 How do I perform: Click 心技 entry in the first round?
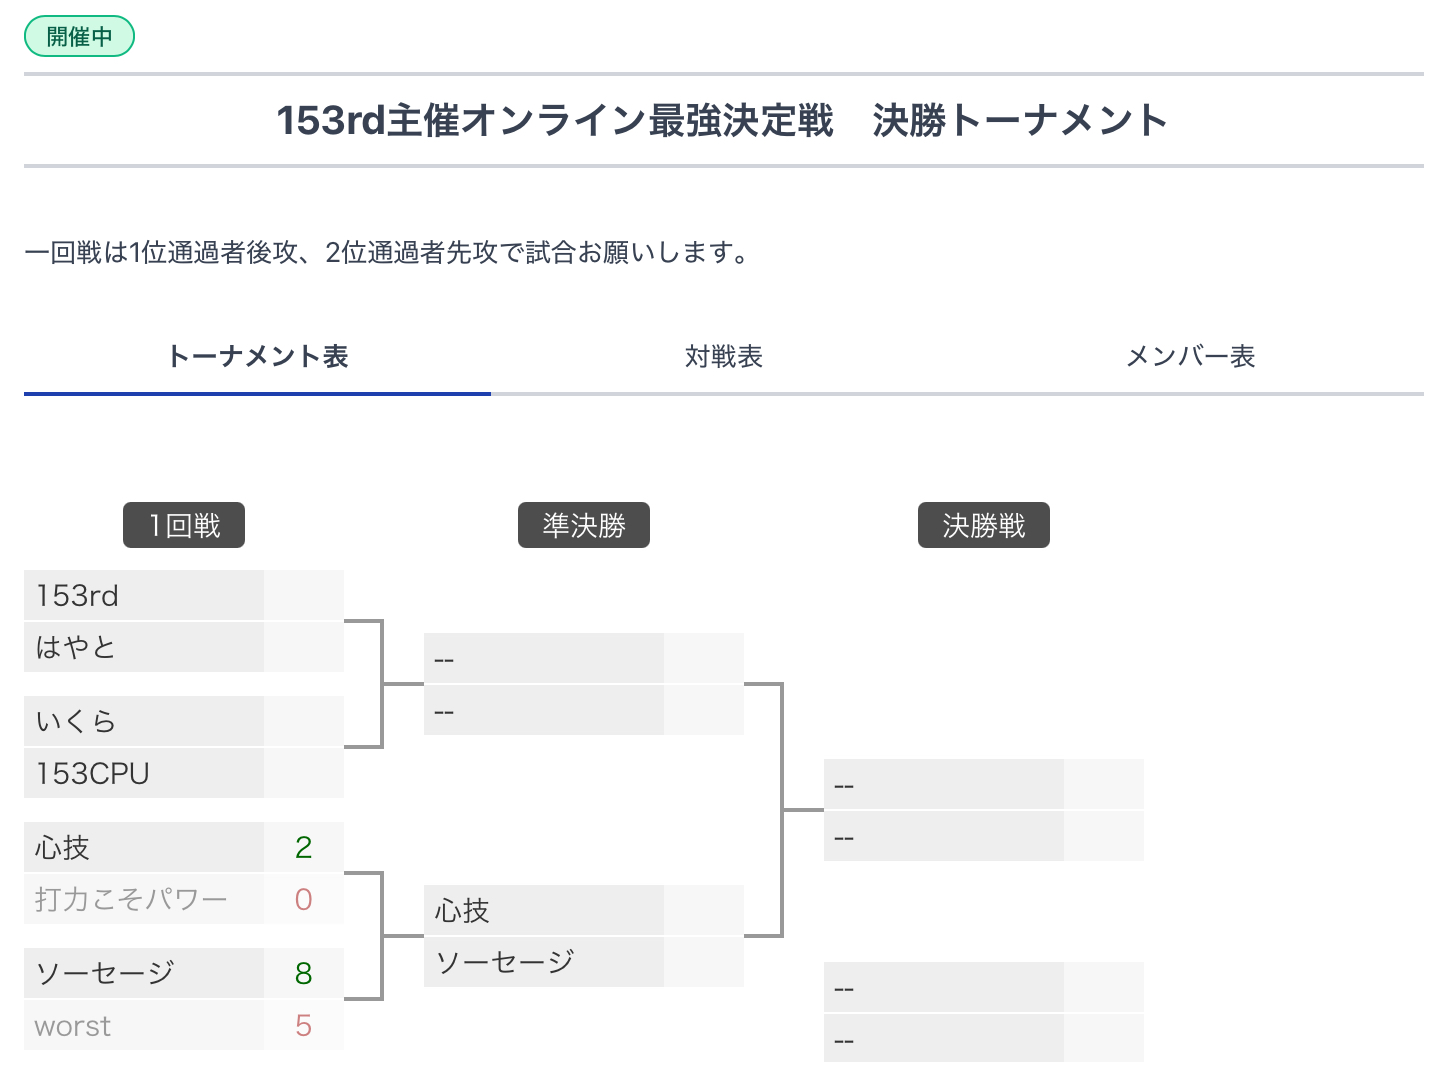coord(144,847)
